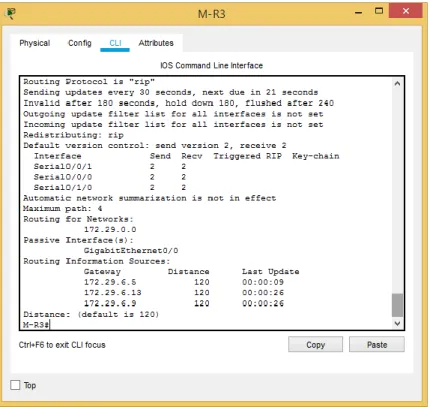Click the 'IOS Command Line Interface' heading
This screenshot has height=407, width=430.
[x=211, y=65]
